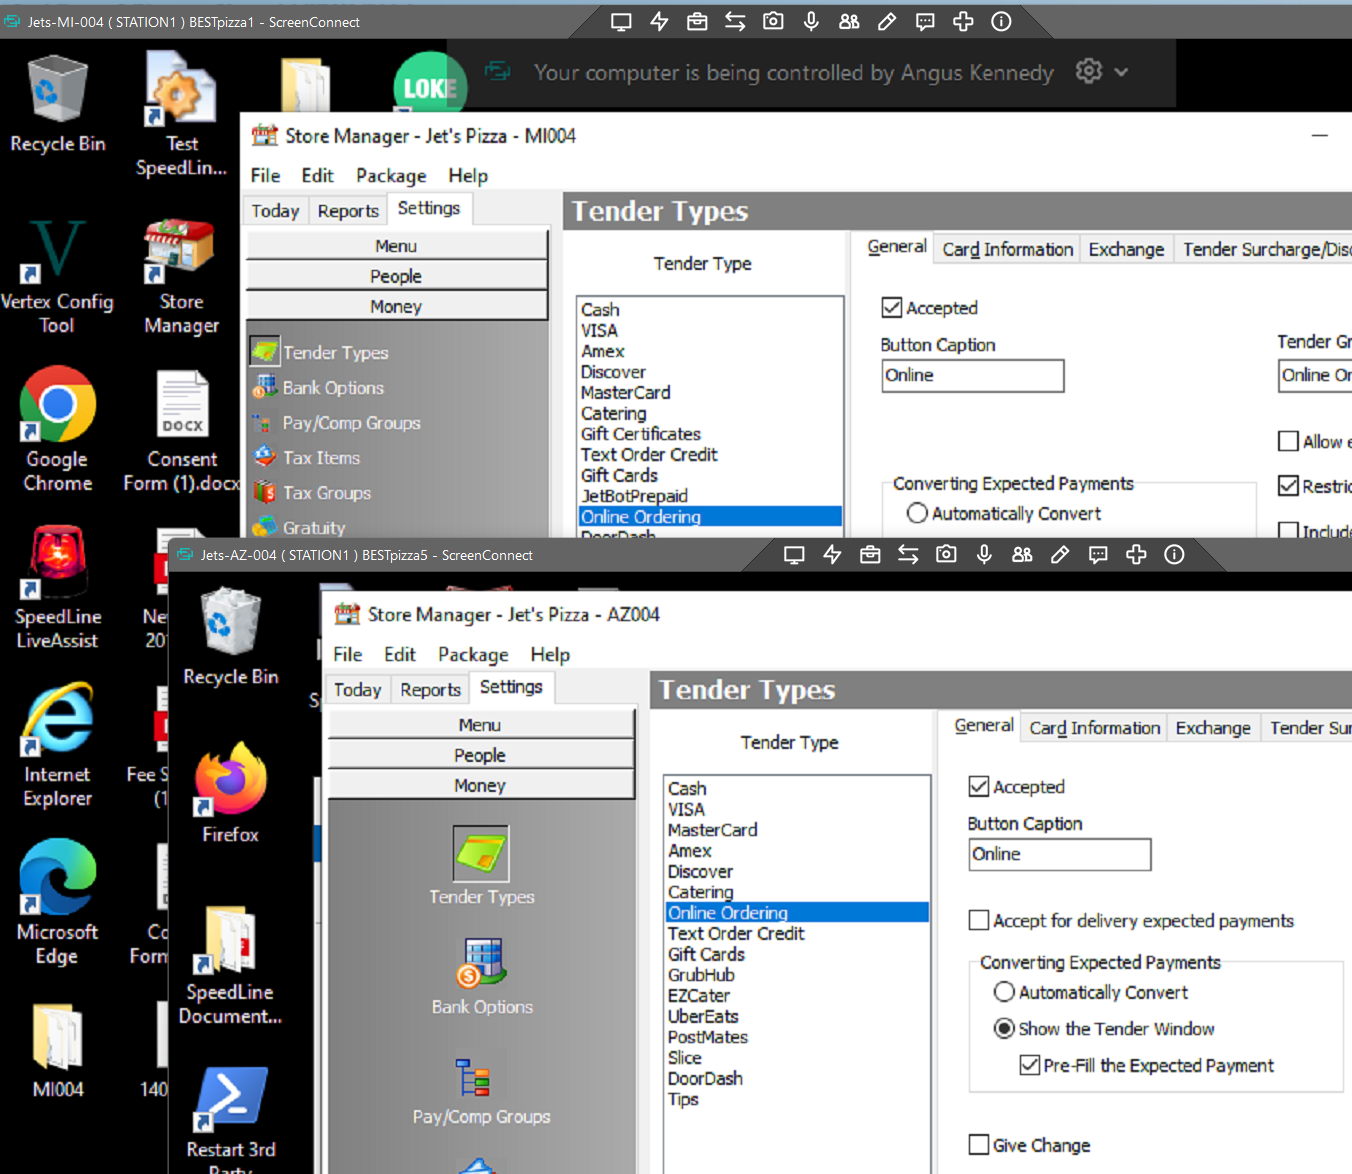The width and height of the screenshot is (1352, 1174).
Task: Click the plus-cross icon in the Jets-AZ-004 toolbar
Action: click(x=1136, y=554)
